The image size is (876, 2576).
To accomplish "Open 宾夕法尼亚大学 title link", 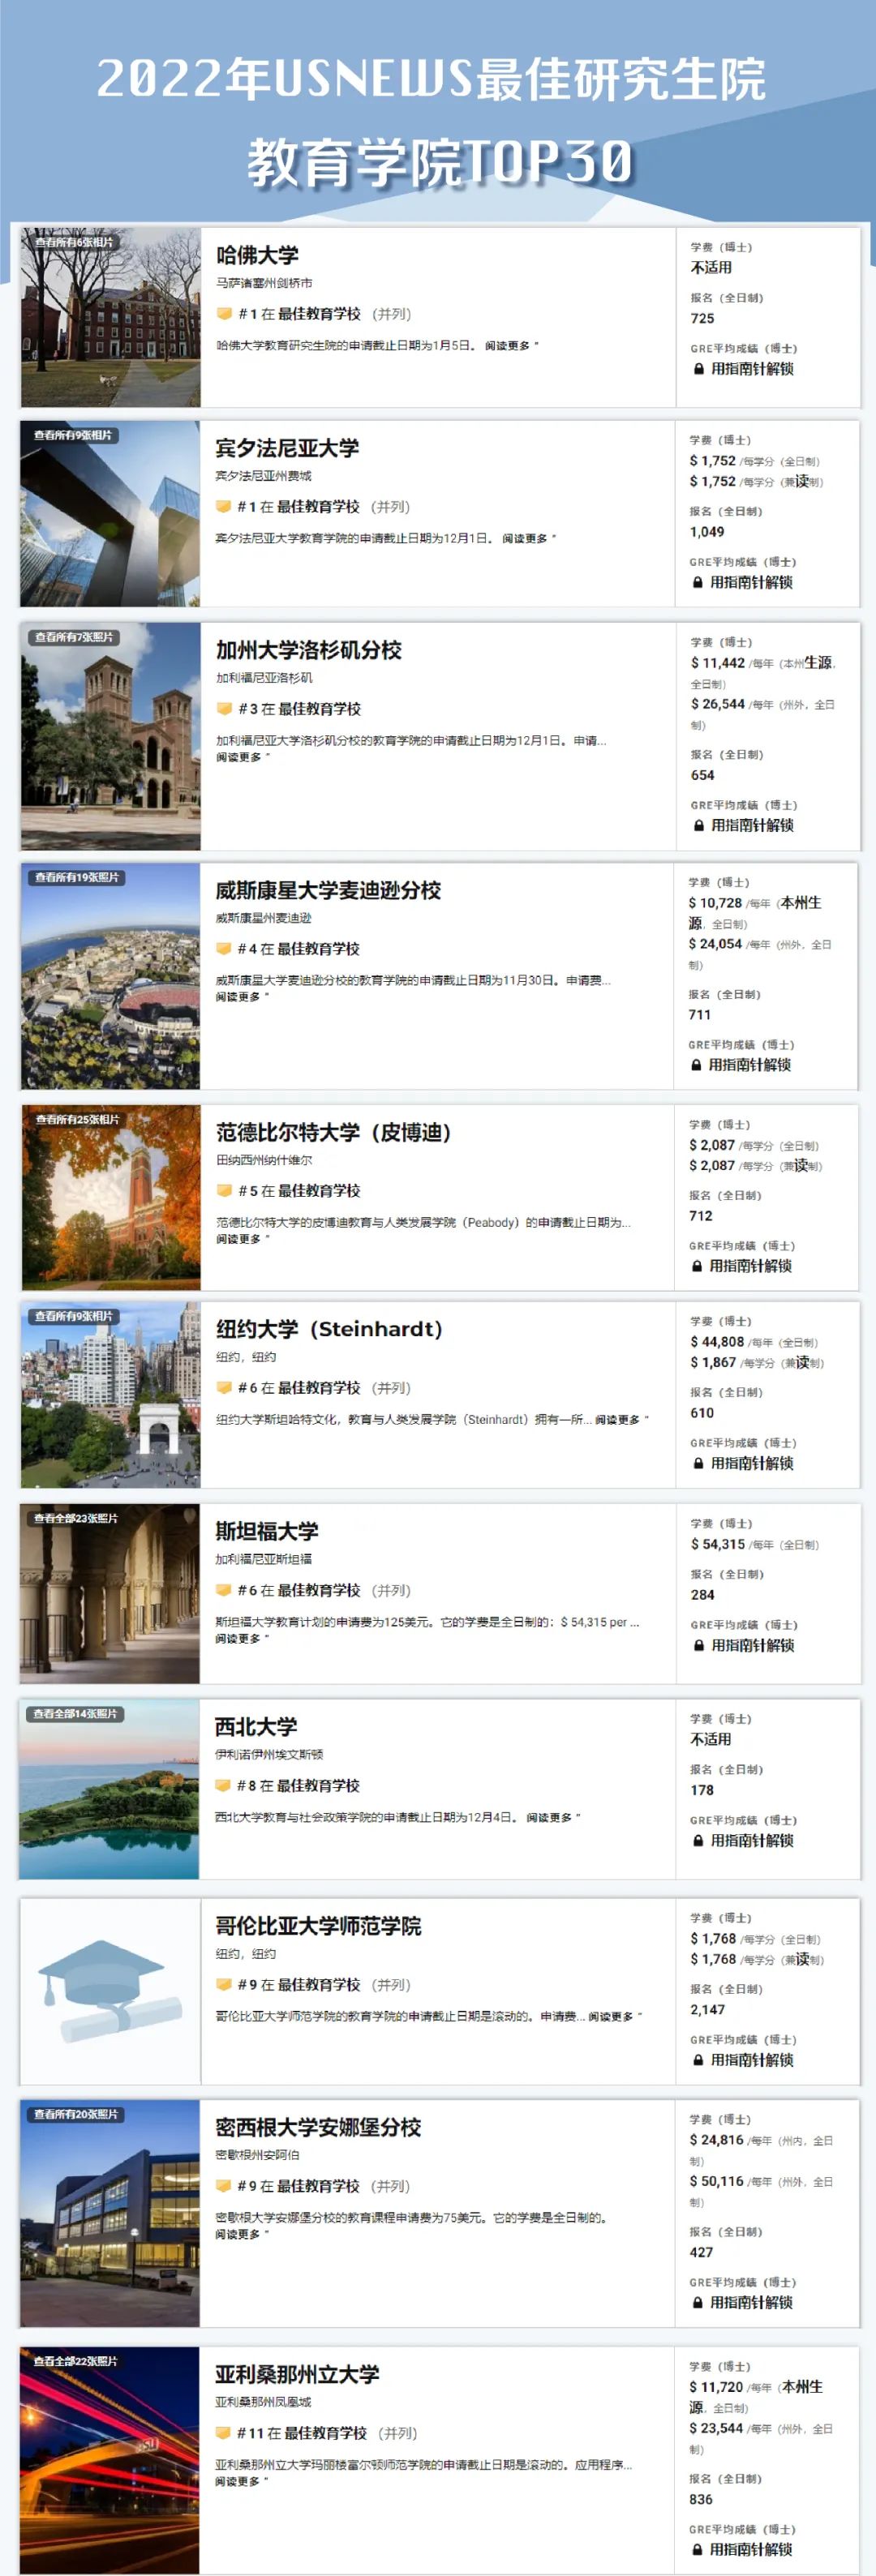I will (287, 448).
